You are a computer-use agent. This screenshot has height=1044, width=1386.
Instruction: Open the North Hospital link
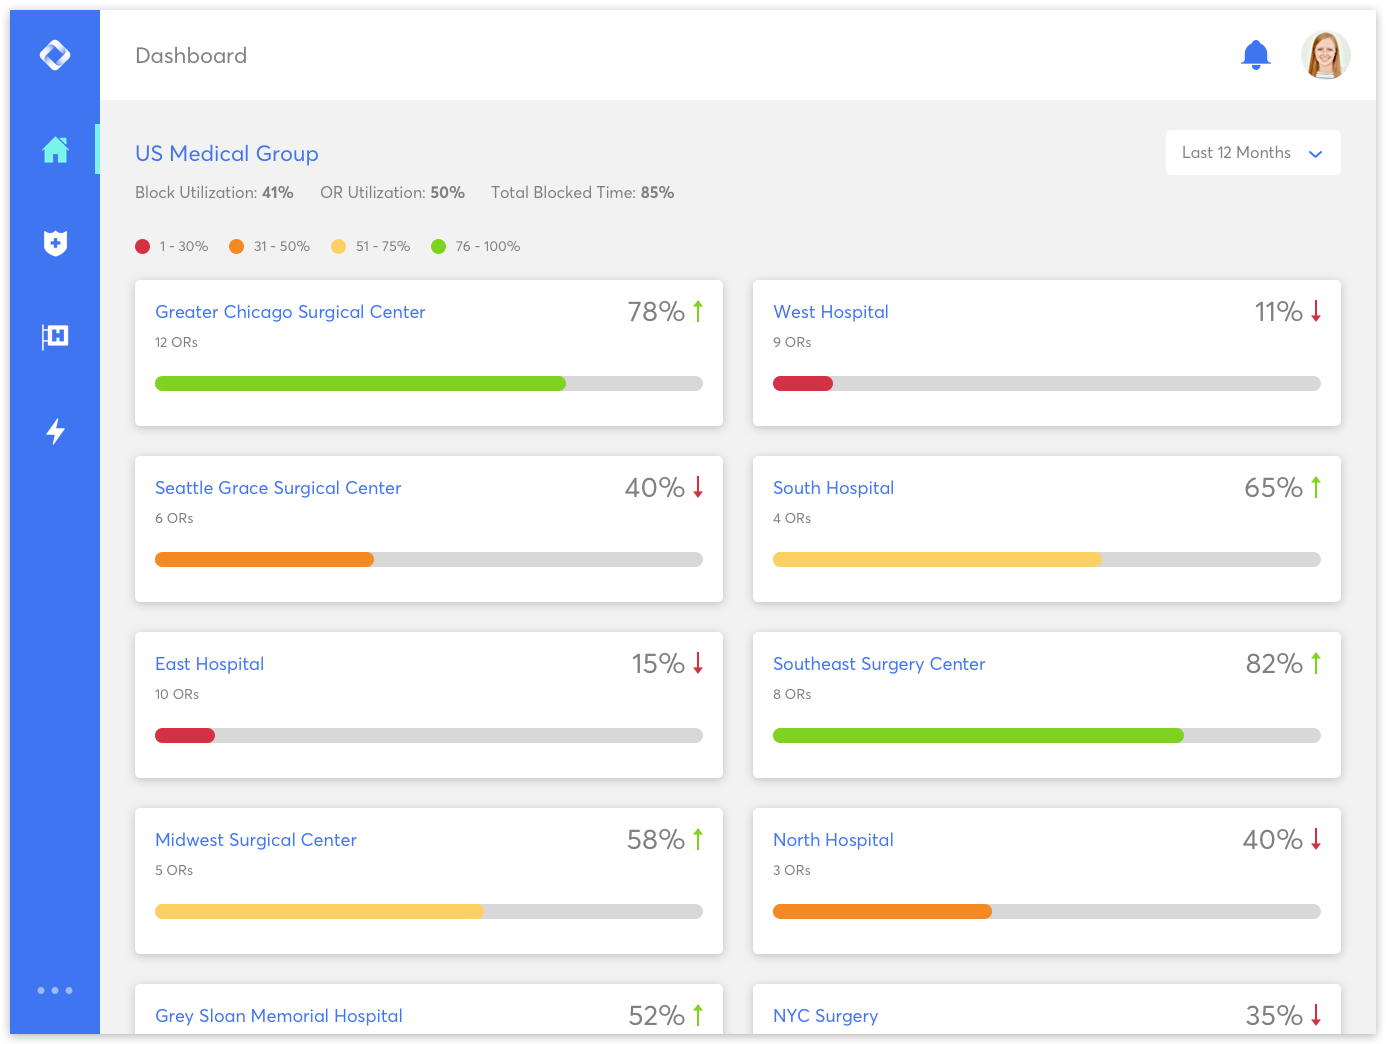pos(833,840)
